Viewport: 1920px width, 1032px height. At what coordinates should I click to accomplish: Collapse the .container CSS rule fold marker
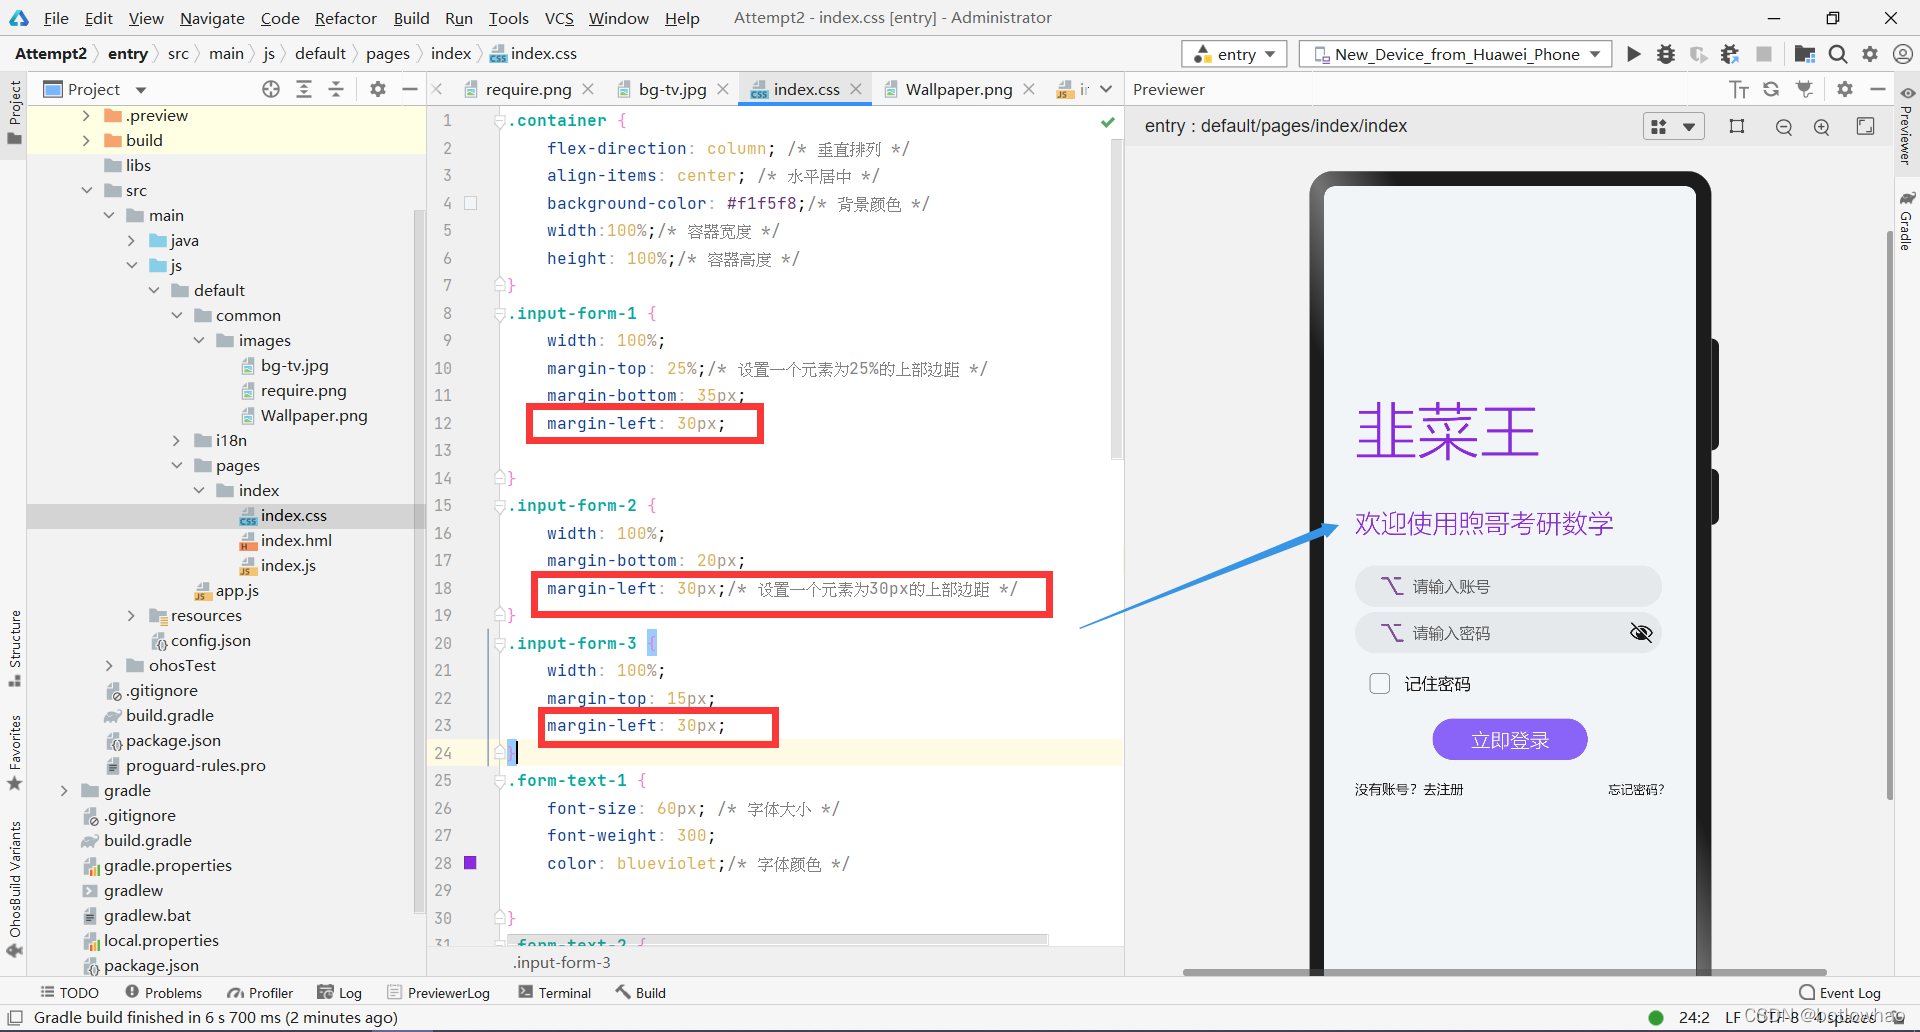(499, 121)
